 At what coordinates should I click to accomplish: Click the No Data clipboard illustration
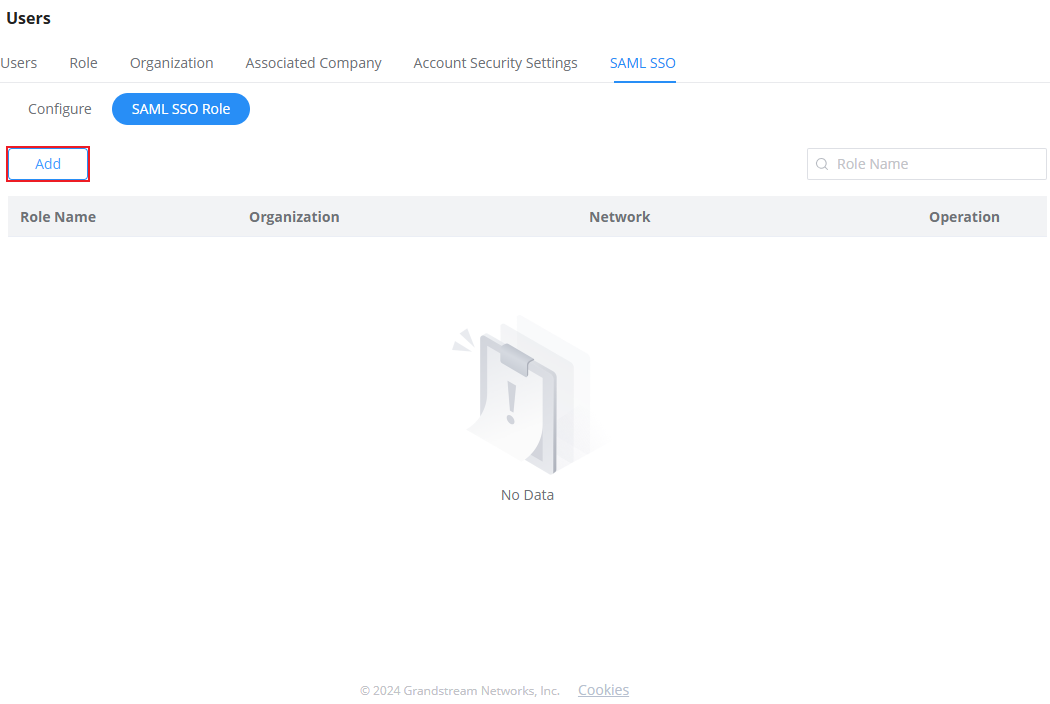click(526, 395)
